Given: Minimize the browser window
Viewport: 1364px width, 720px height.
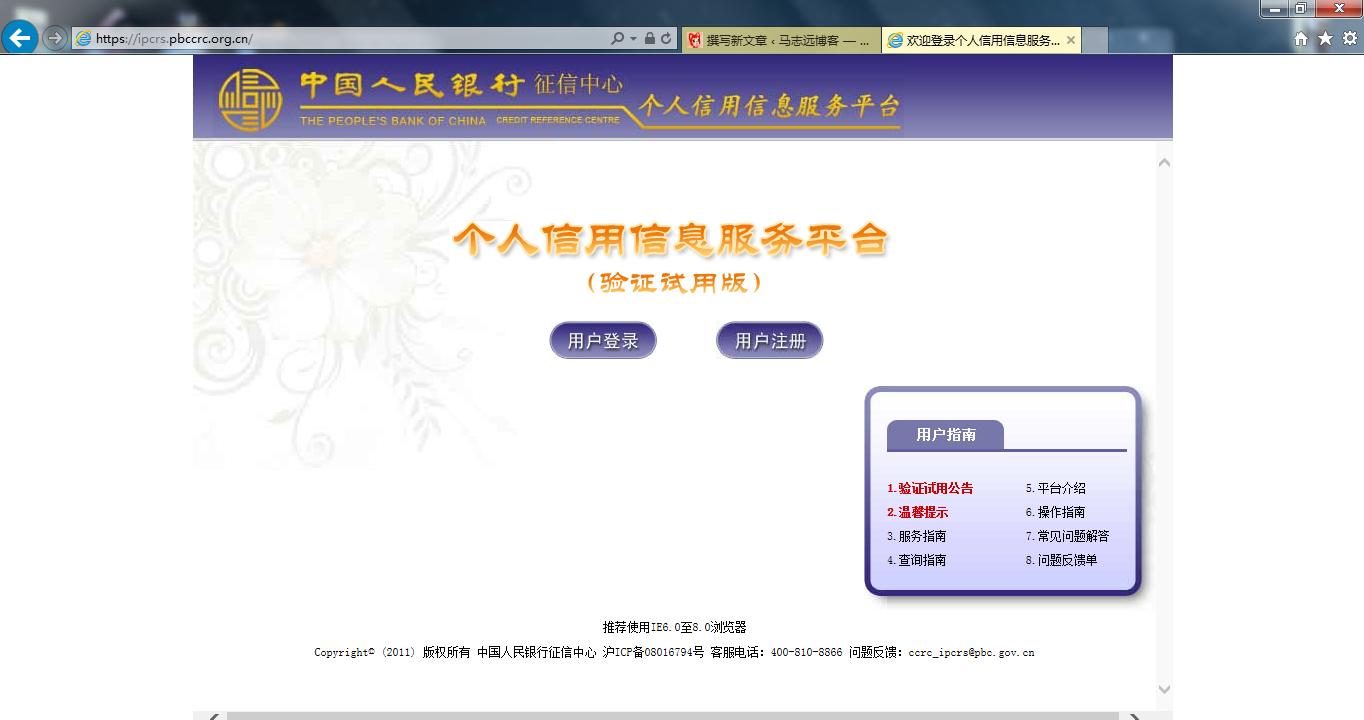Looking at the screenshot, I should 1274,9.
